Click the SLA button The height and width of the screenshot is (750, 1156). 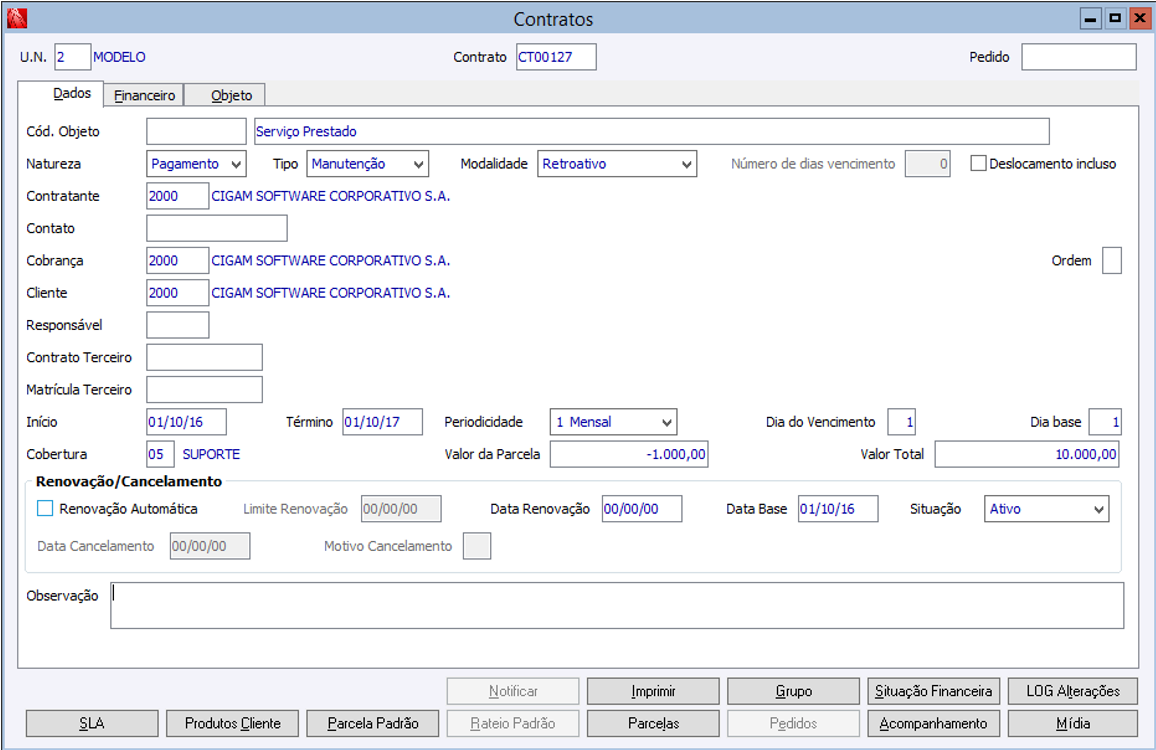(92, 723)
